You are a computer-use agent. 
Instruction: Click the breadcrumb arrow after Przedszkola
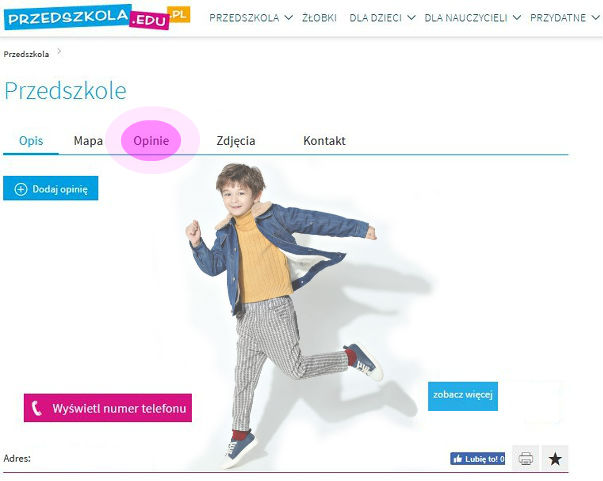click(x=59, y=52)
